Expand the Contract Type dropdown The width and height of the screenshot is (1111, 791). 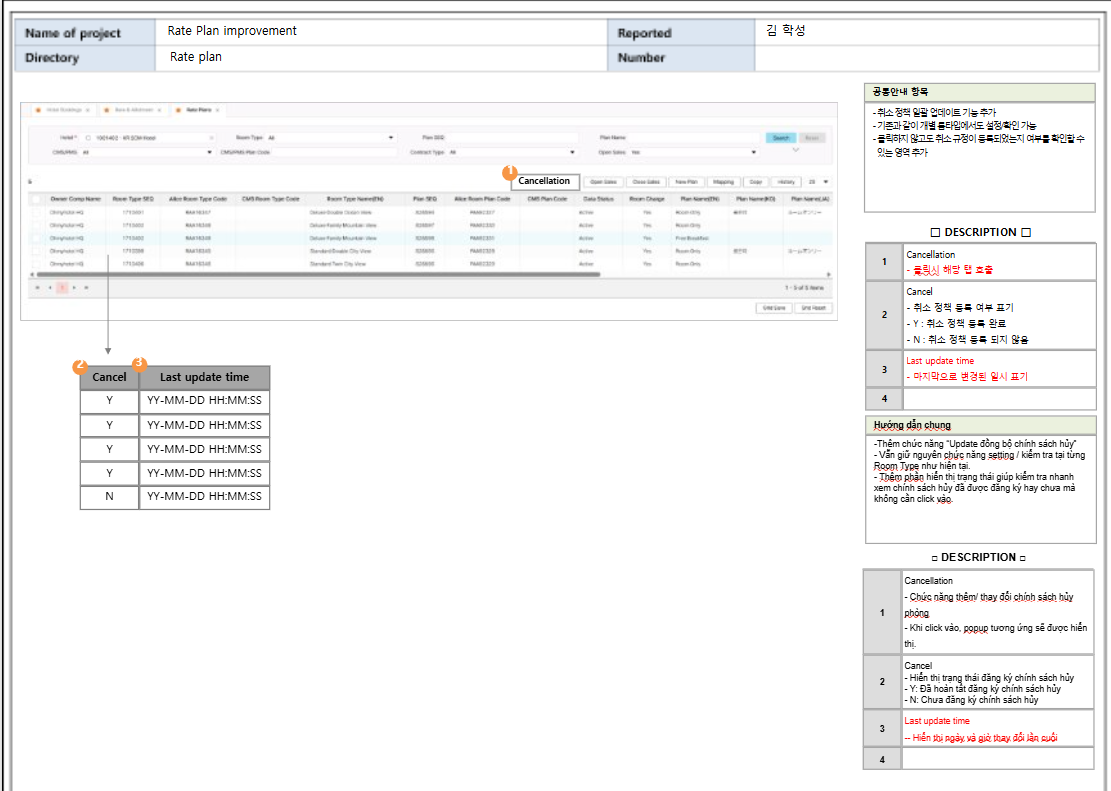[572, 153]
